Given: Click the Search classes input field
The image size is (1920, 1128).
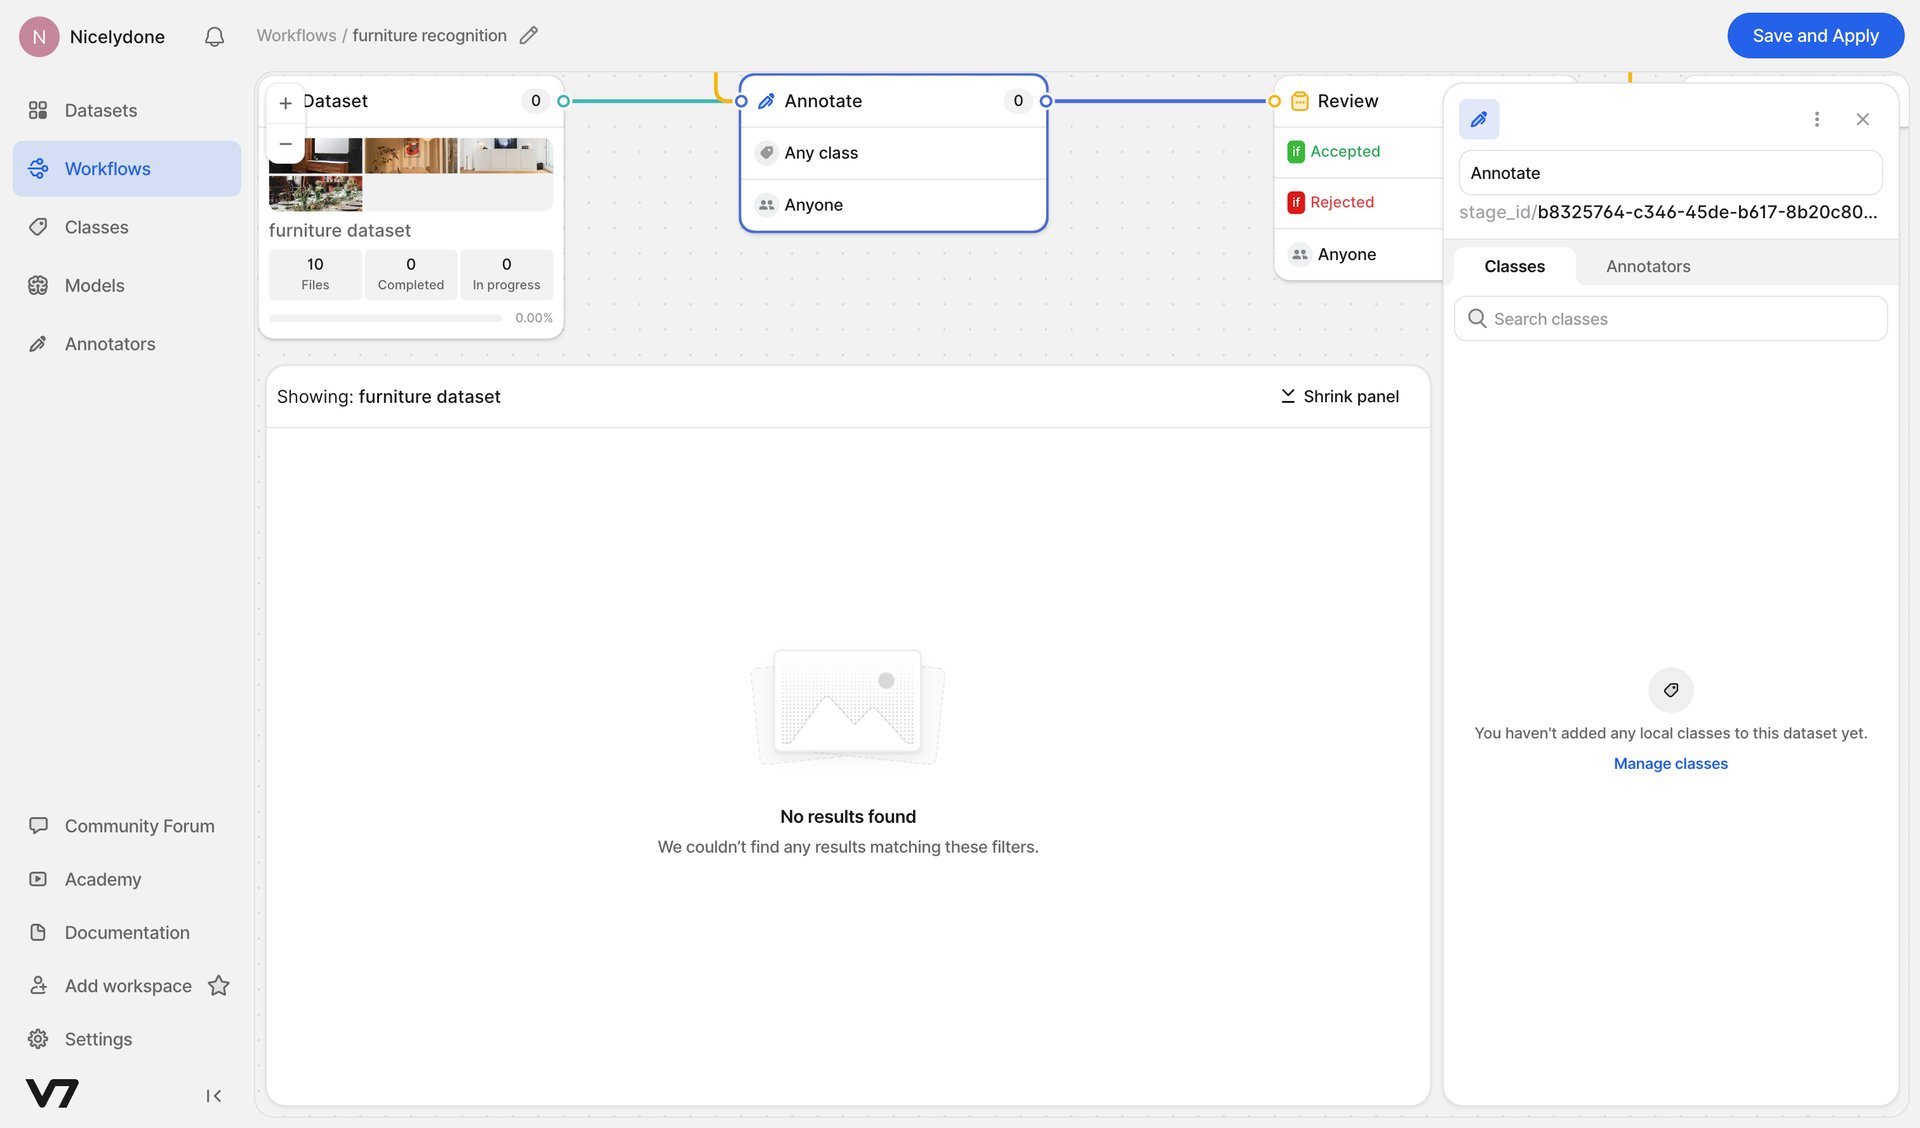Looking at the screenshot, I should coord(1670,318).
